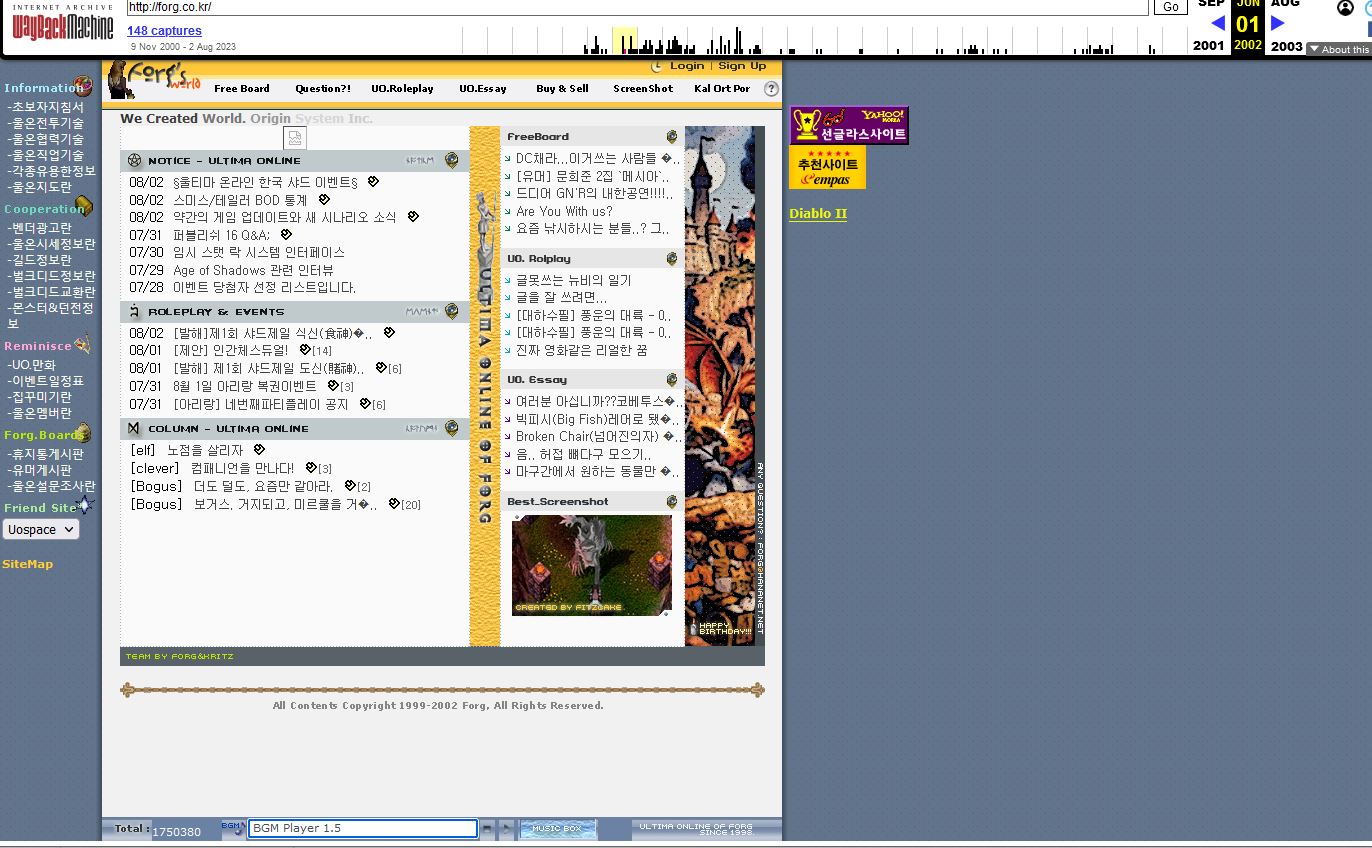Open the UO.Roleplay menu
The height and width of the screenshot is (848, 1372).
[402, 88]
